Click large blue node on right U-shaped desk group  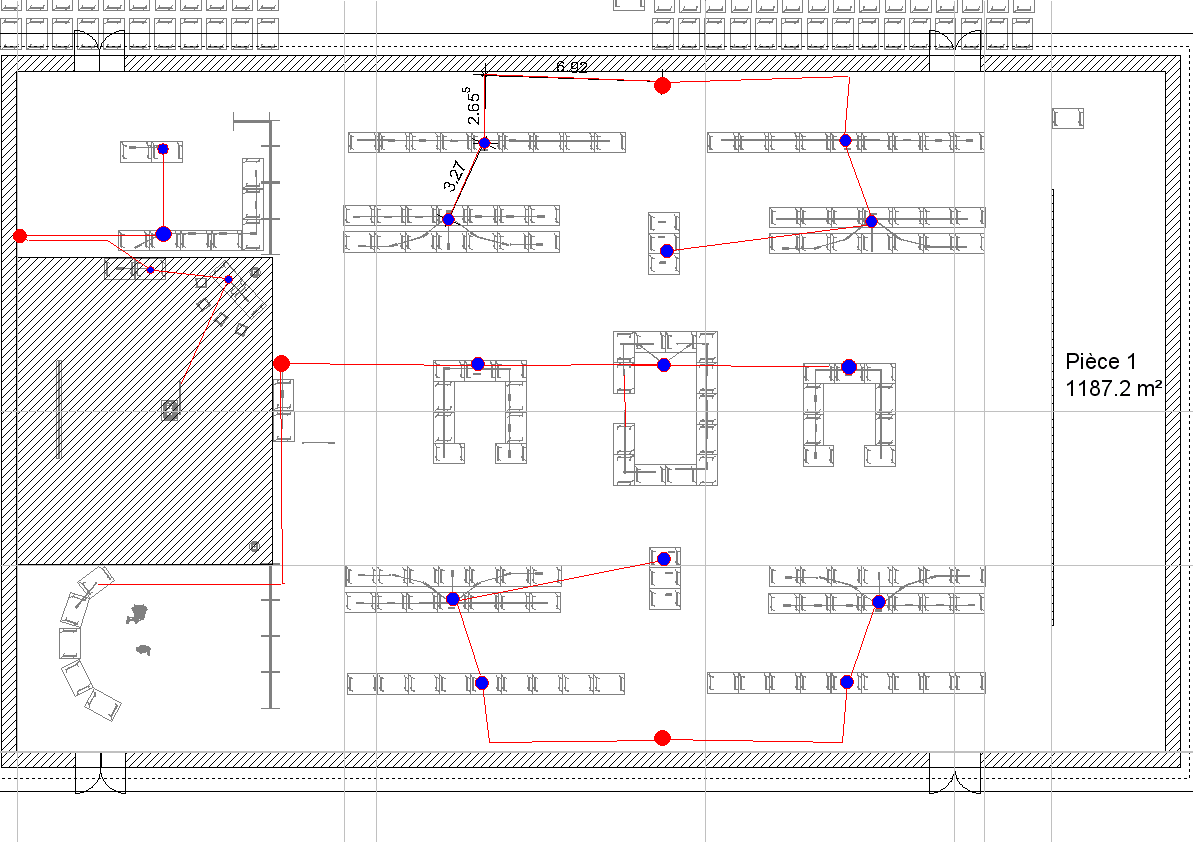[849, 367]
